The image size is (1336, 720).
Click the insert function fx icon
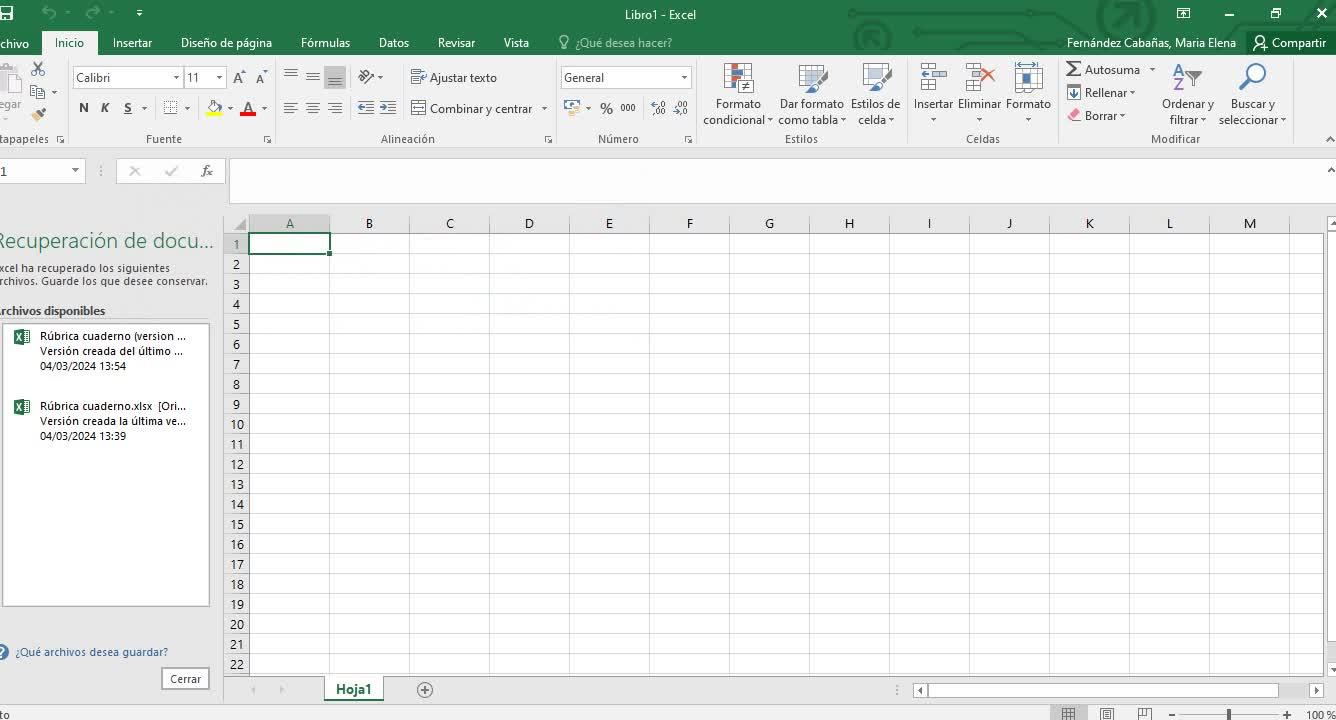[207, 171]
